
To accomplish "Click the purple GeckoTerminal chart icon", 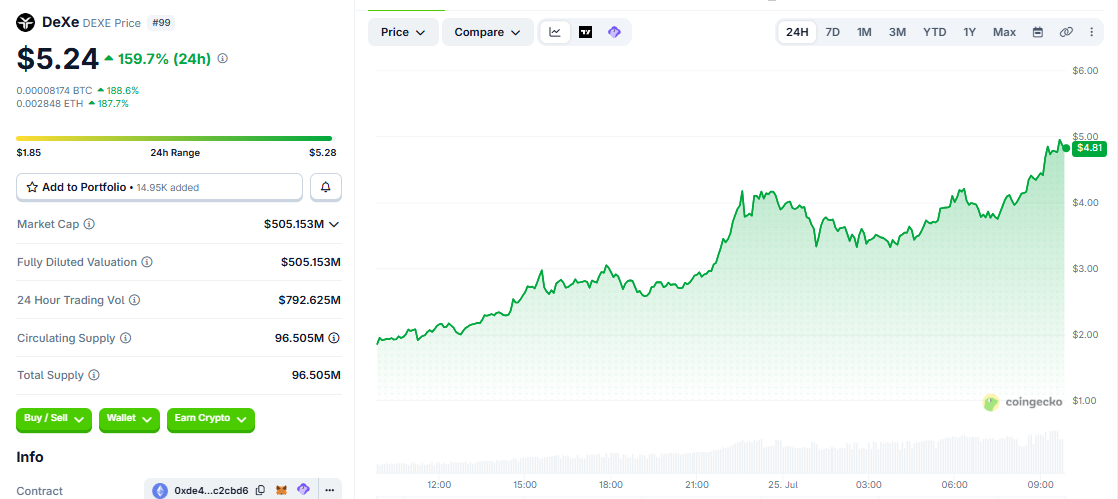I will click(x=614, y=32).
